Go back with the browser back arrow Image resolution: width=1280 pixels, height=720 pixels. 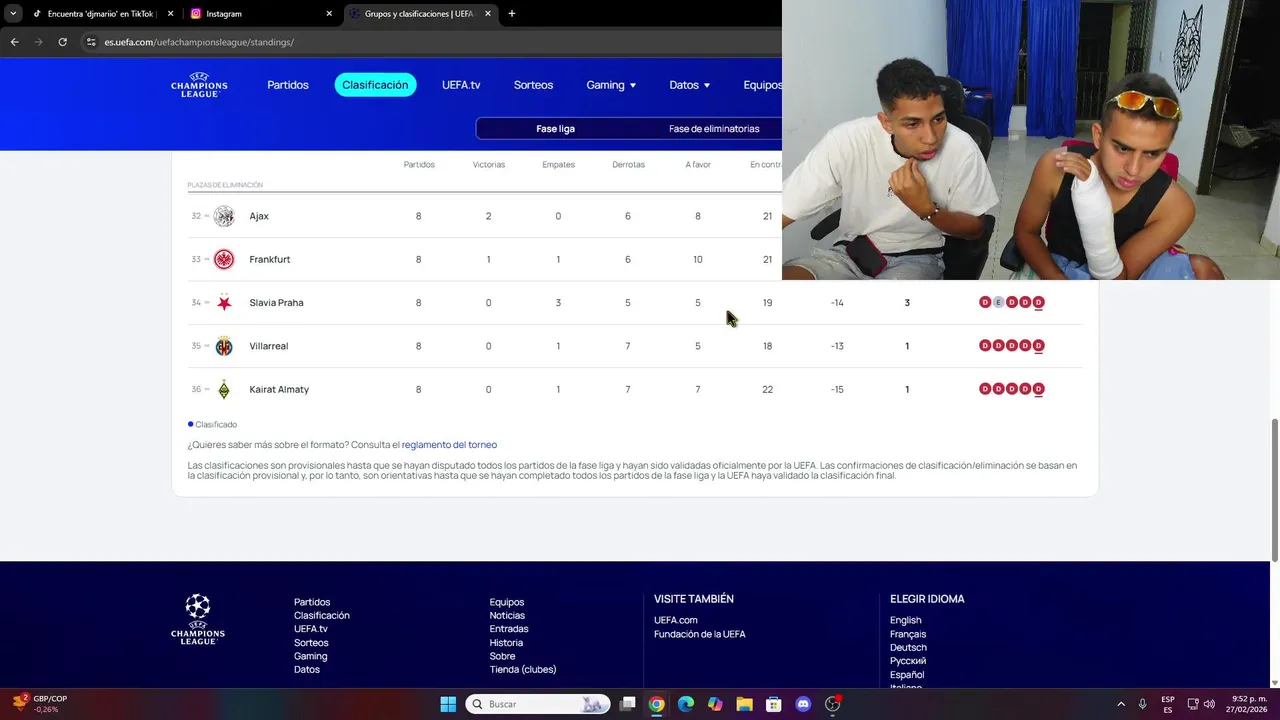[x=14, y=42]
